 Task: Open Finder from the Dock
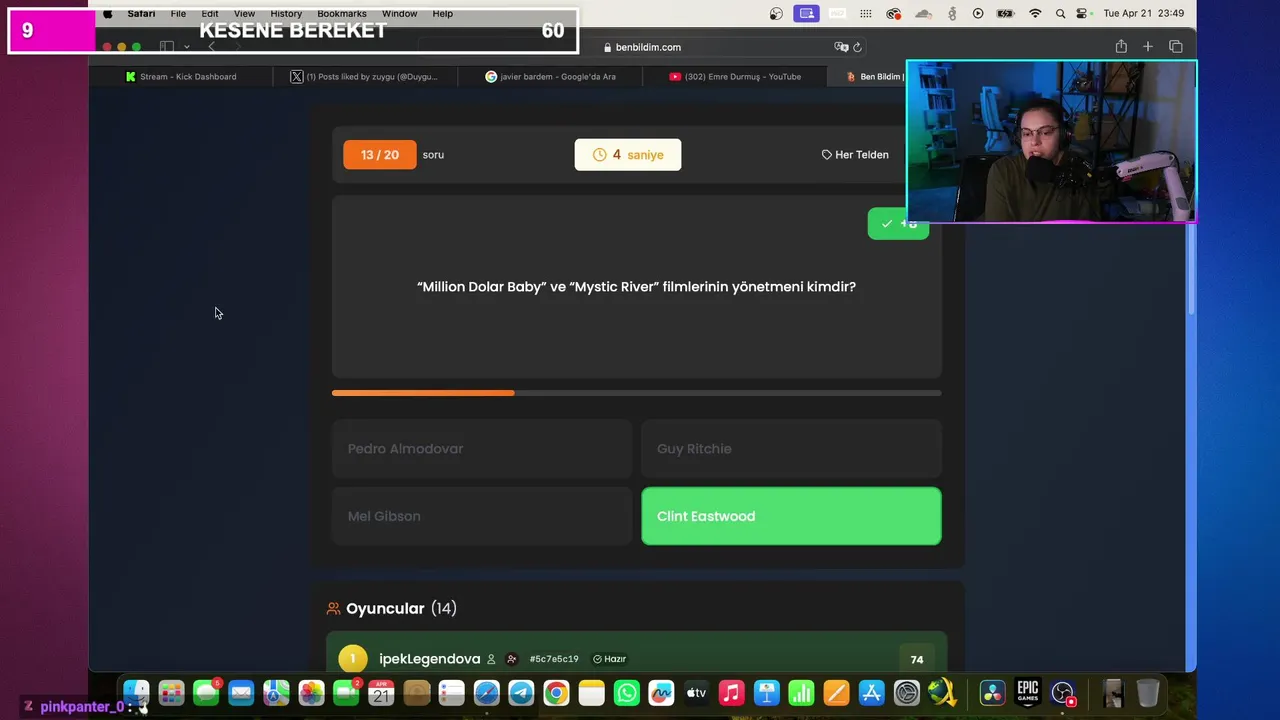(x=136, y=692)
